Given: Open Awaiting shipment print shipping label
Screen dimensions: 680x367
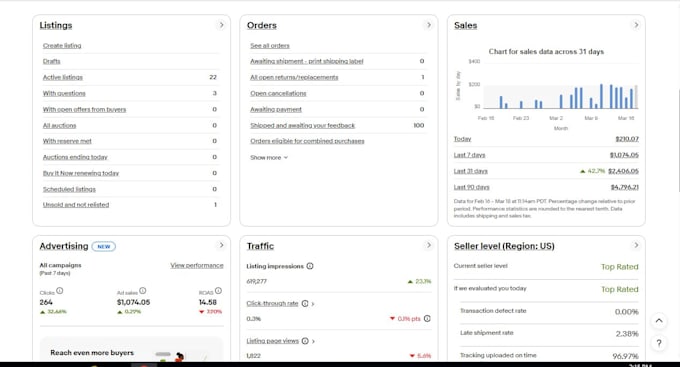Looking at the screenshot, I should 307,61.
